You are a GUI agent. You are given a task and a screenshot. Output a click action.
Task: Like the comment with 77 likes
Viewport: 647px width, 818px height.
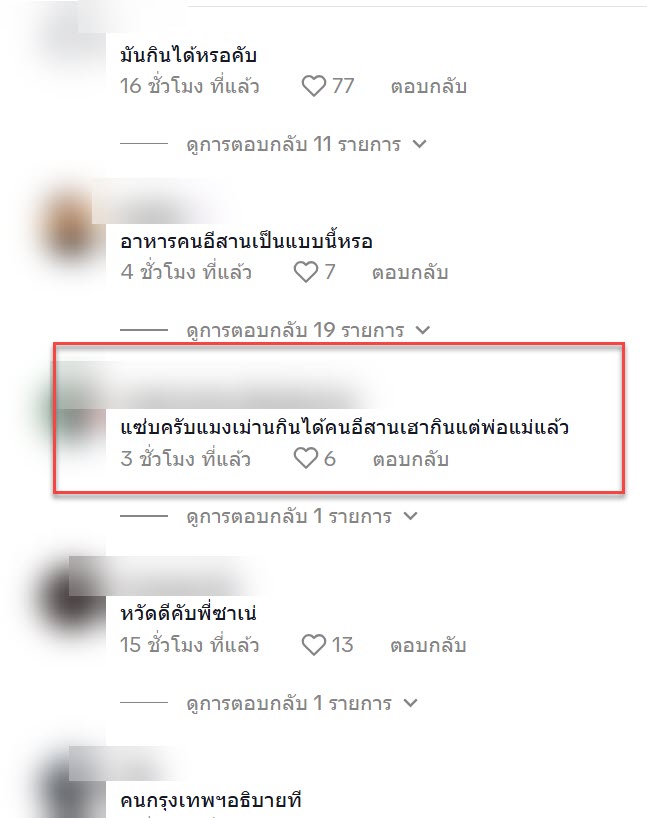(x=314, y=86)
